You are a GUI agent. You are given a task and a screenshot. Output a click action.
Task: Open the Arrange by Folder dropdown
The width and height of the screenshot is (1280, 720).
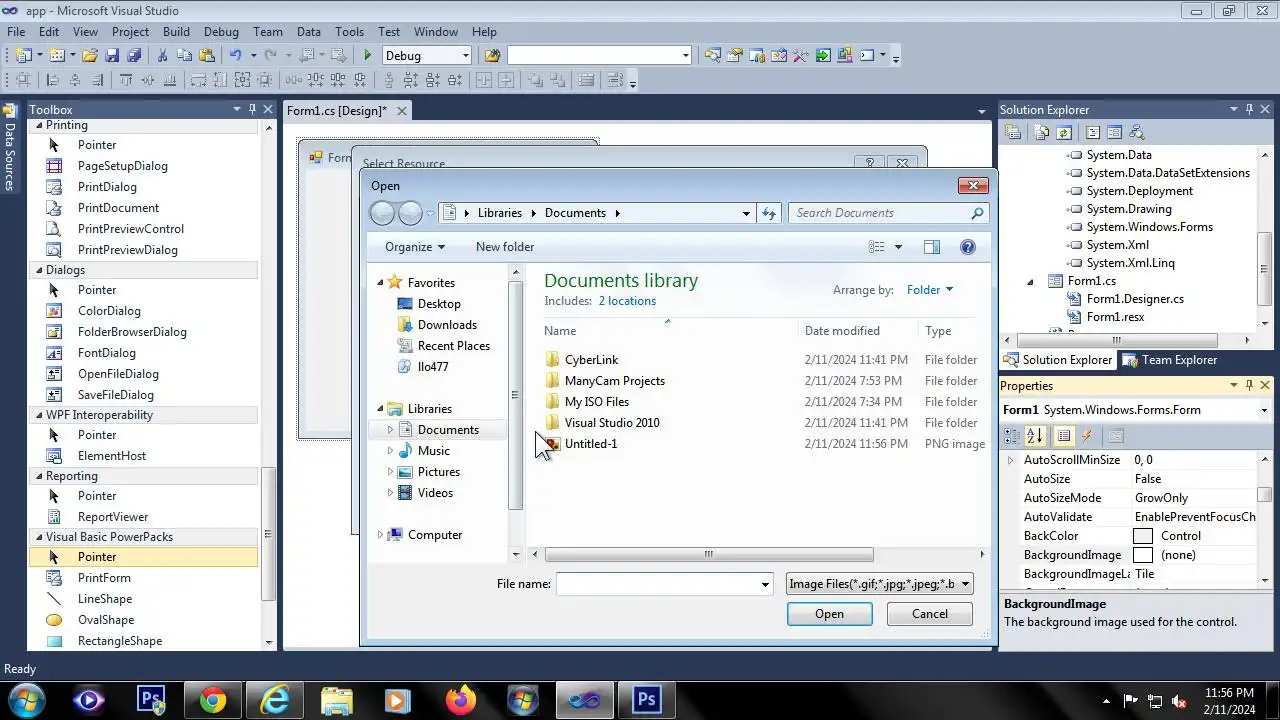coord(930,290)
